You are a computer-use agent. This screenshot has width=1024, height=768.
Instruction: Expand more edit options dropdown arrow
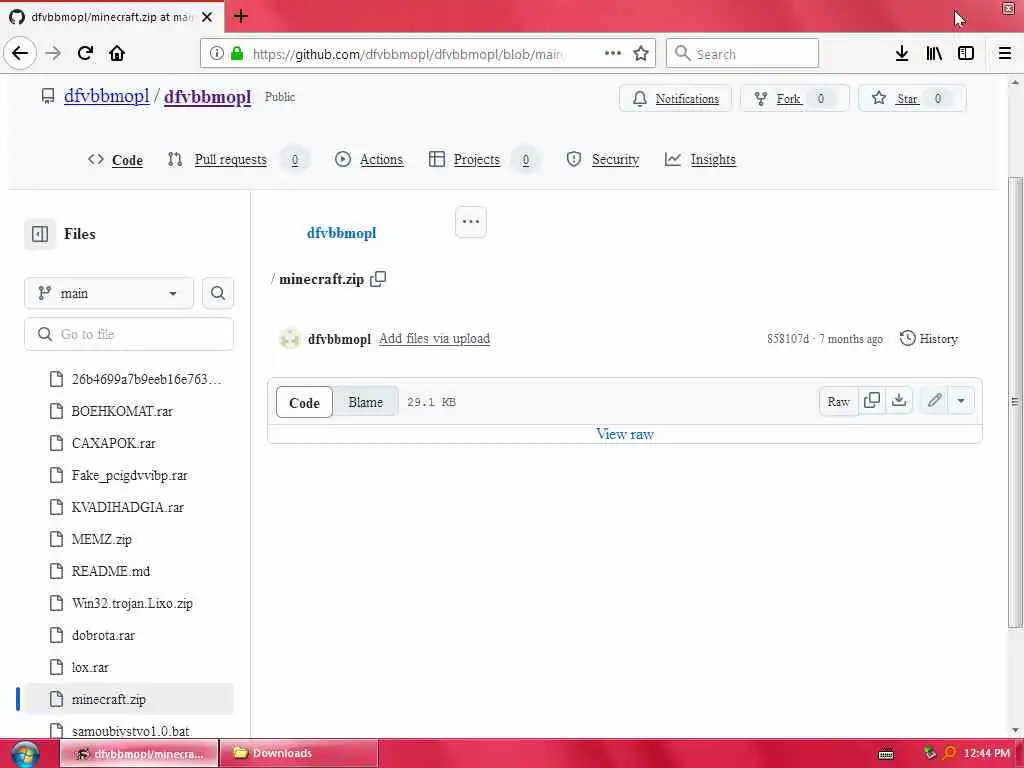pyautogui.click(x=961, y=401)
